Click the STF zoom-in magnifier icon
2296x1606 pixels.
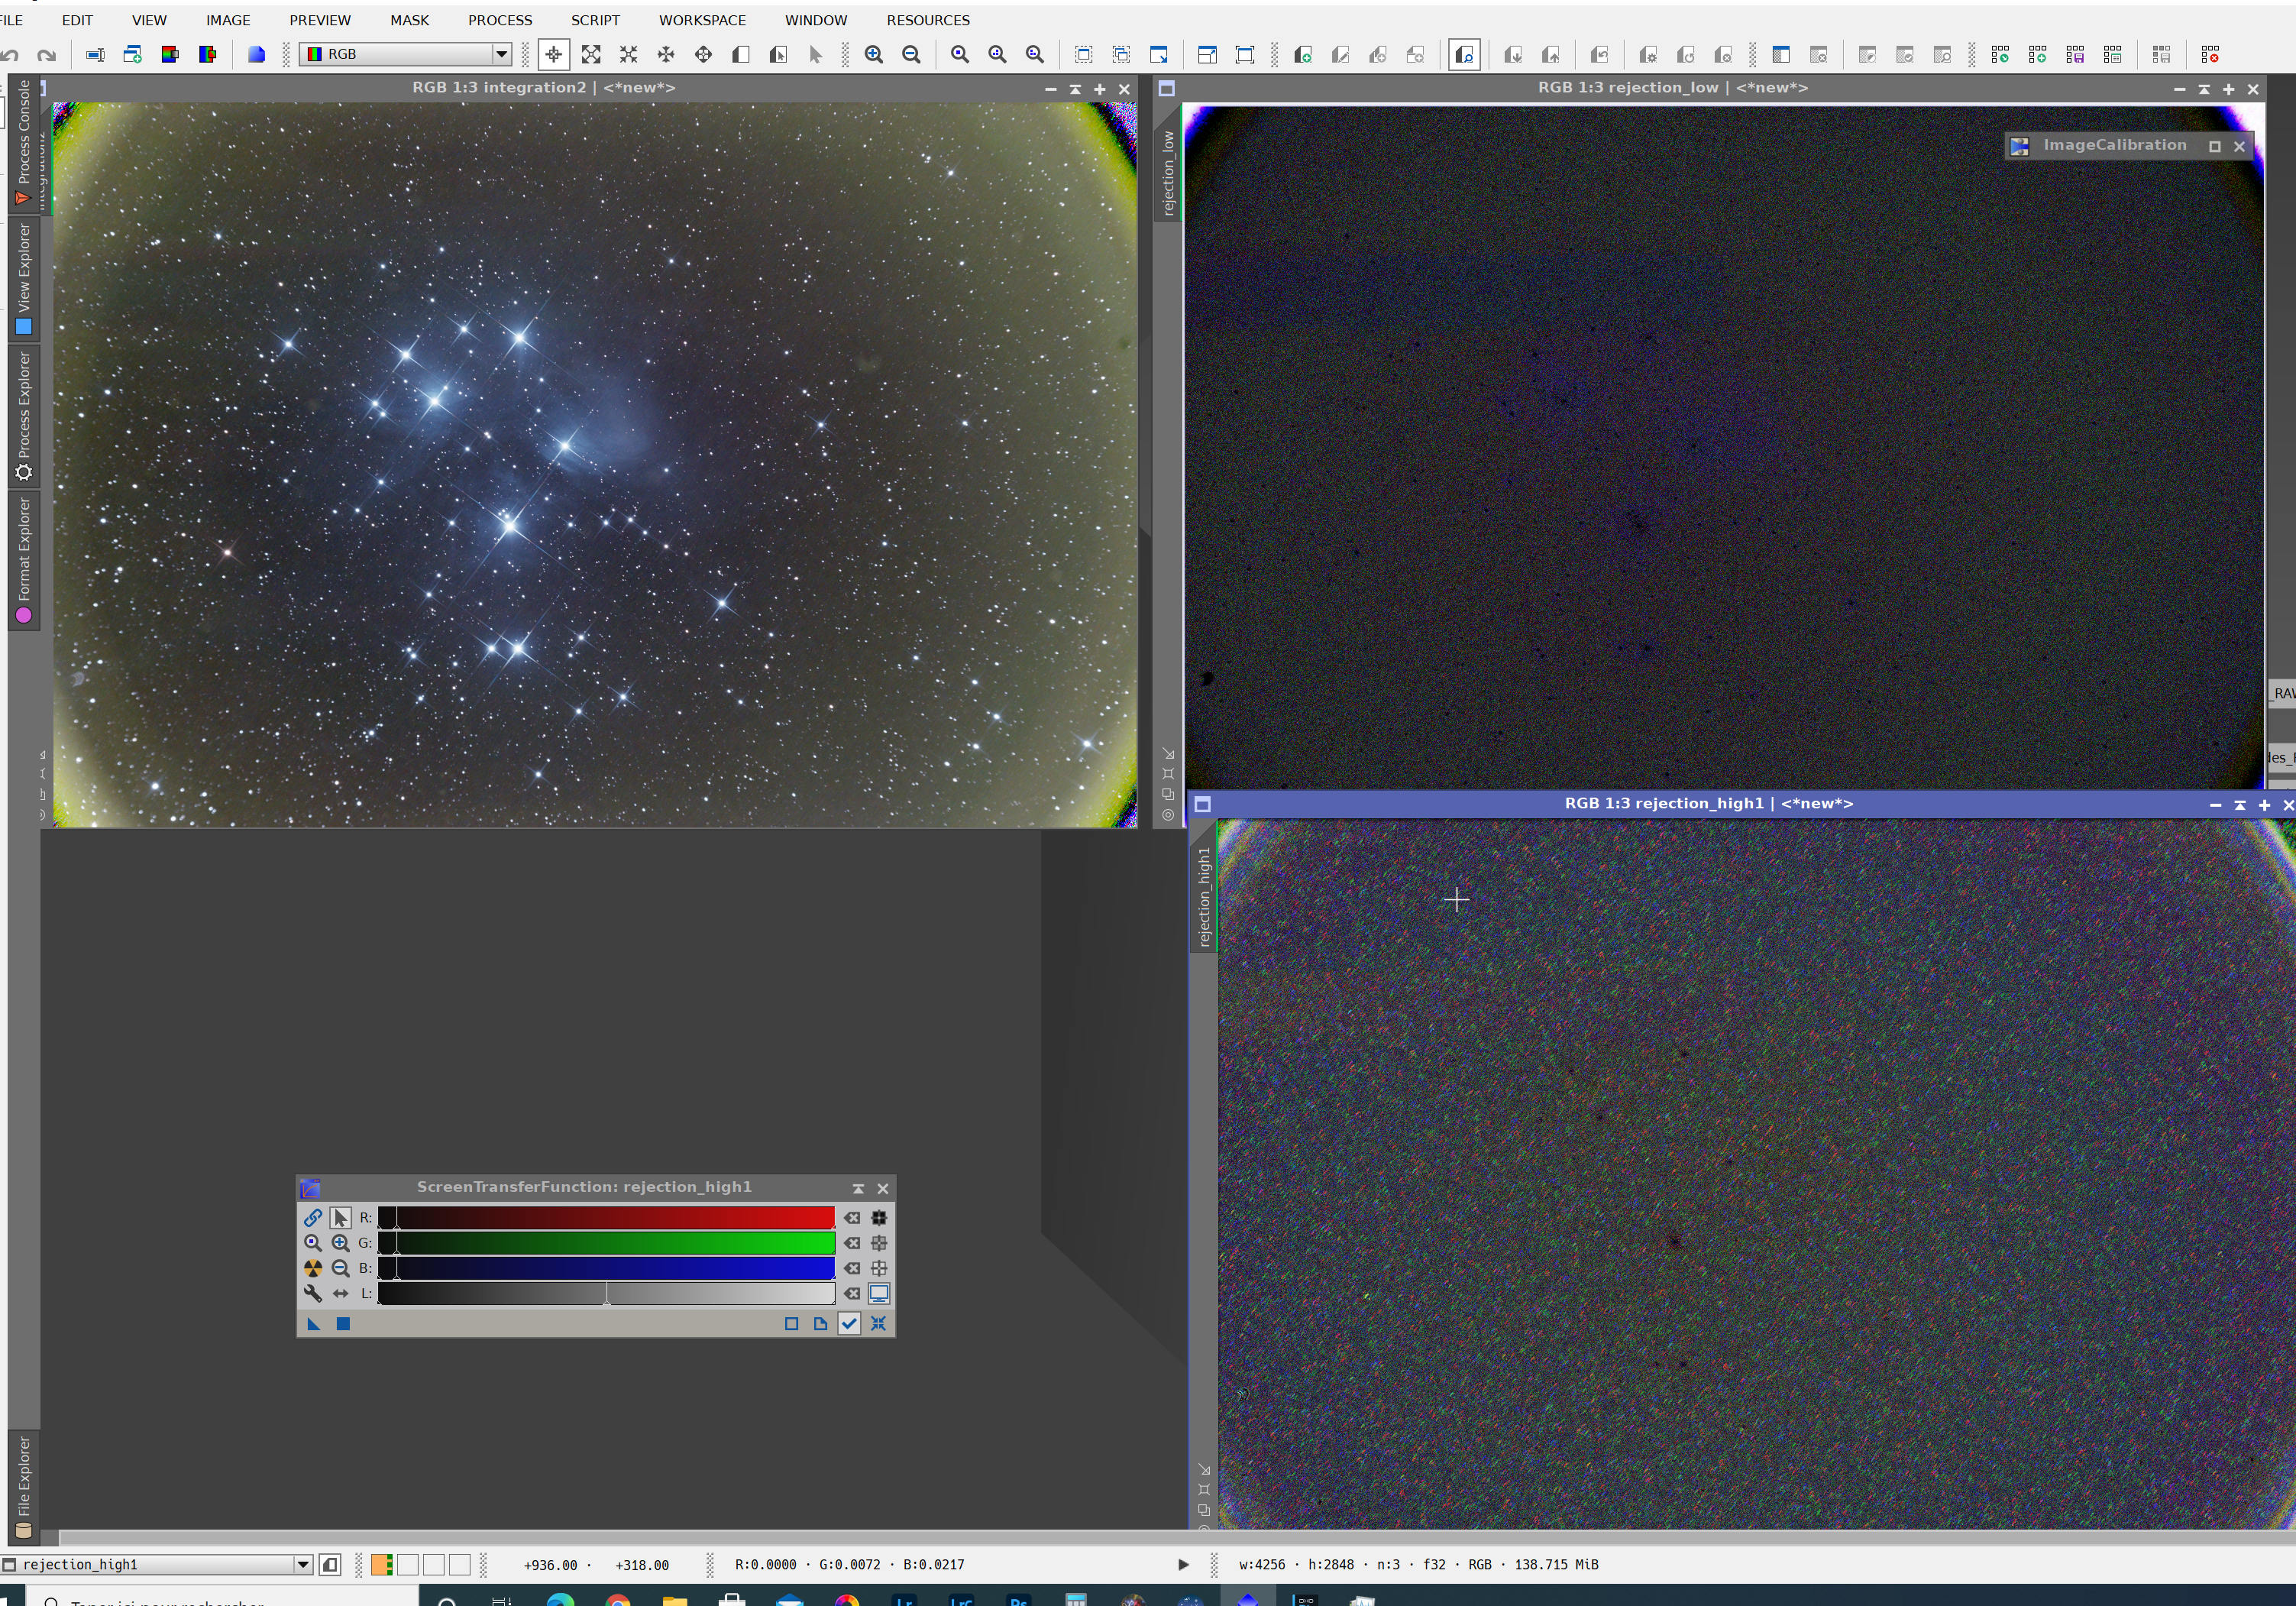pos(340,1243)
